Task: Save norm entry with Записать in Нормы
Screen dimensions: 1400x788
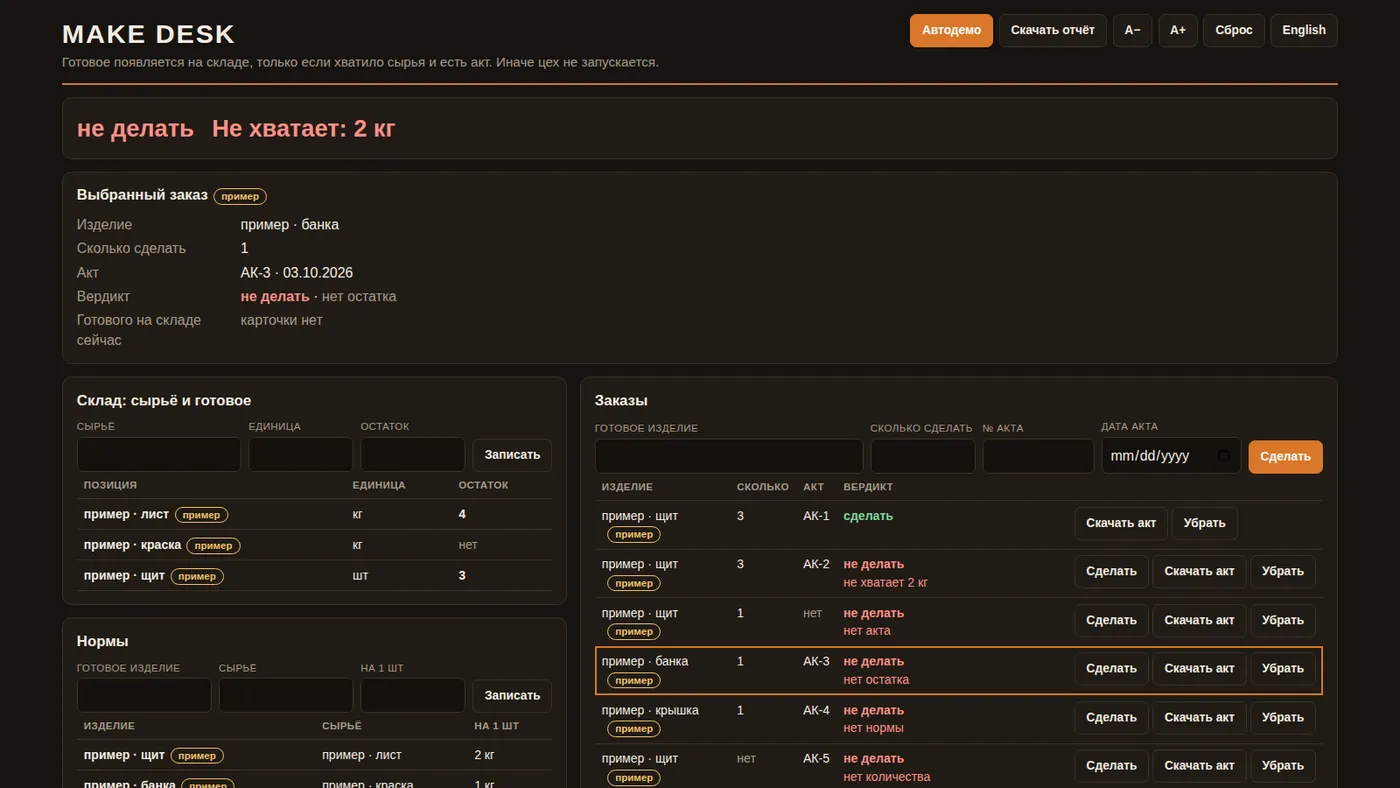Action: (512, 696)
